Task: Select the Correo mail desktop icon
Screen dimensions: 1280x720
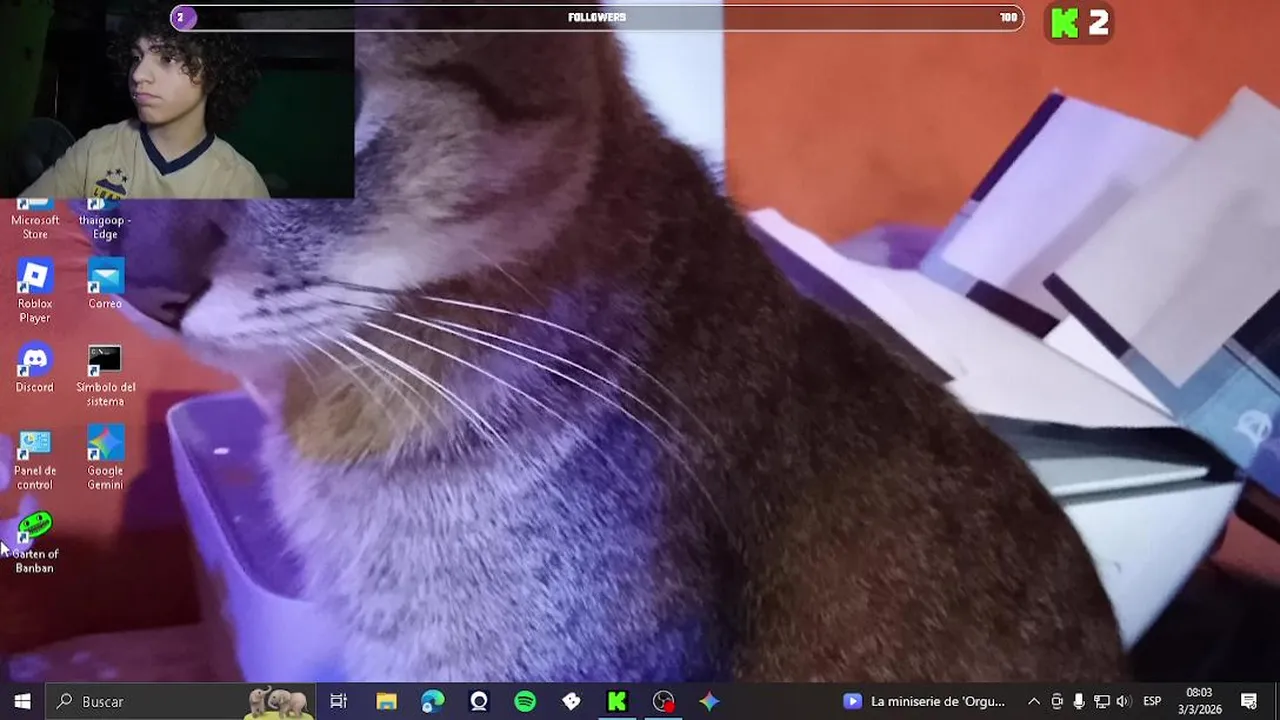Action: [x=105, y=284]
